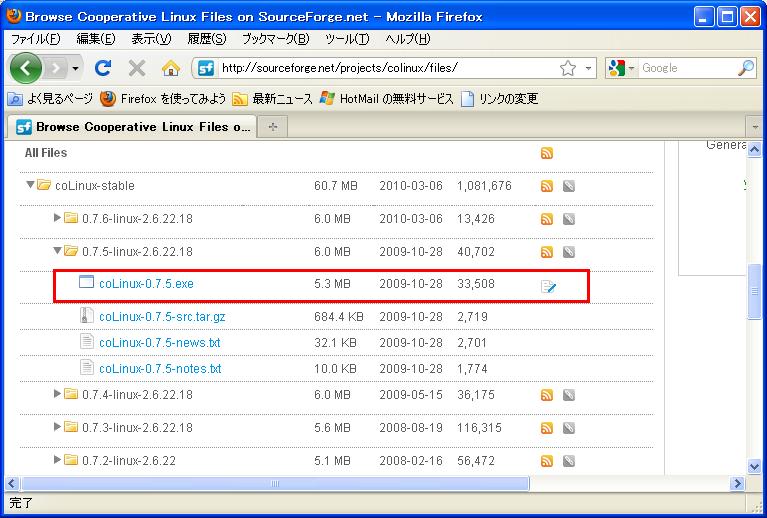
Task: Bookmark this page with the star icon
Action: click(568, 68)
